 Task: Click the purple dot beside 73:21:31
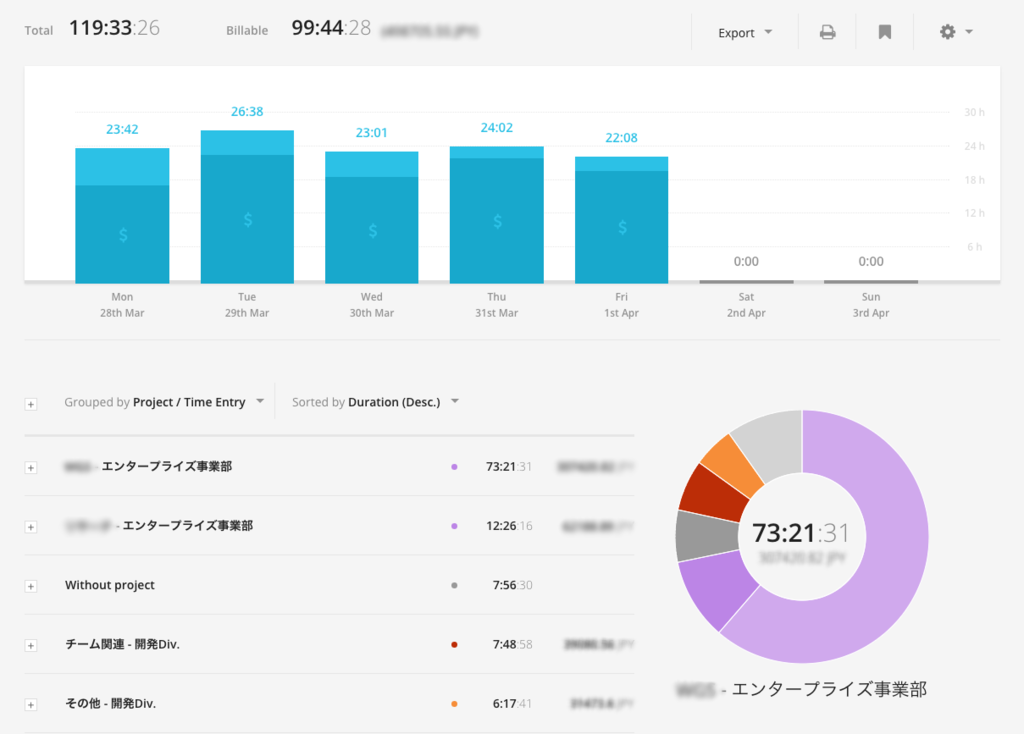(455, 467)
